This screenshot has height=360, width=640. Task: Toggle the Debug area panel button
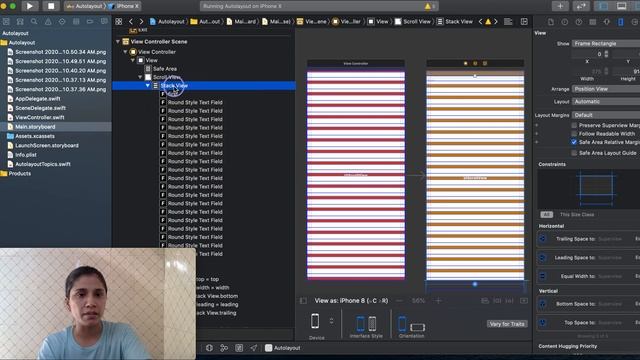[621, 6]
